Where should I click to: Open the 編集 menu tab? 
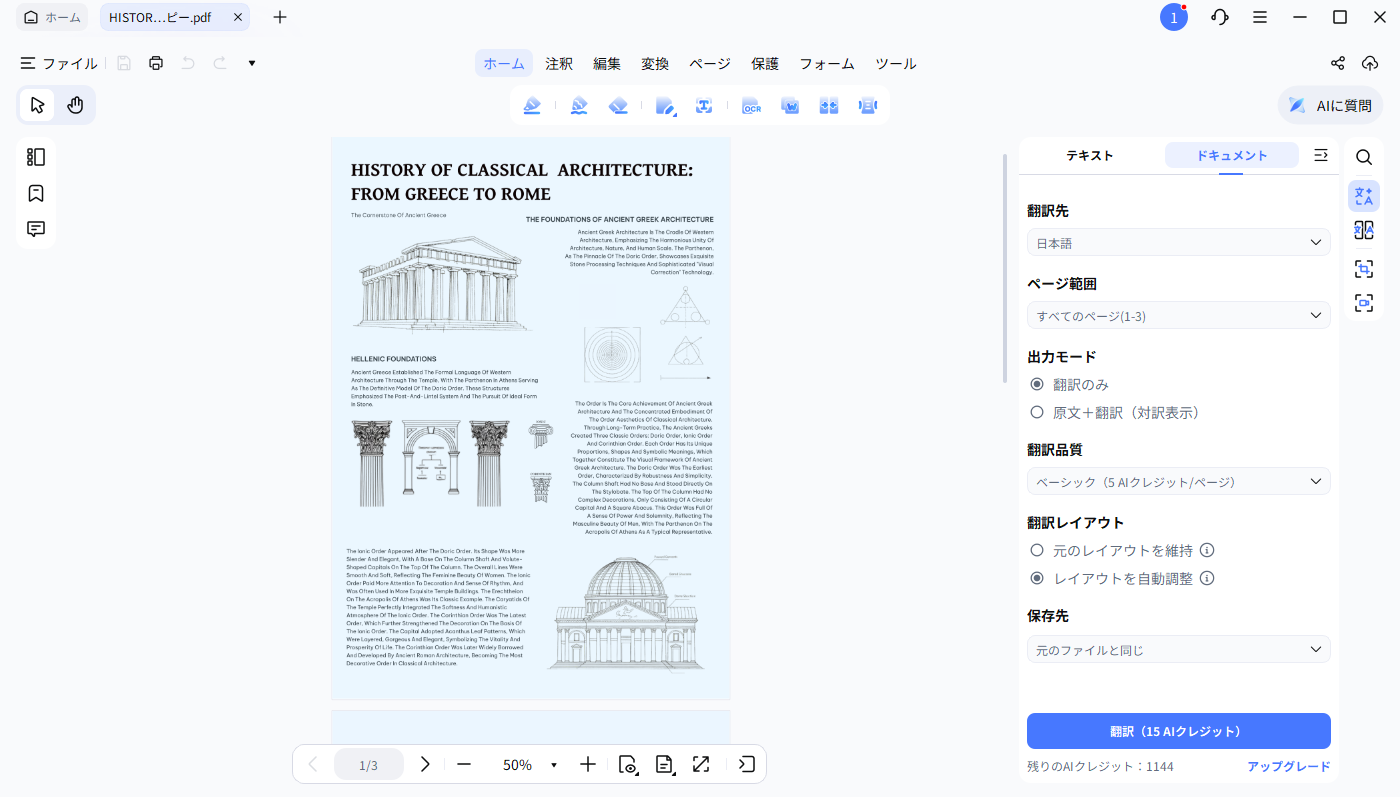pos(607,63)
